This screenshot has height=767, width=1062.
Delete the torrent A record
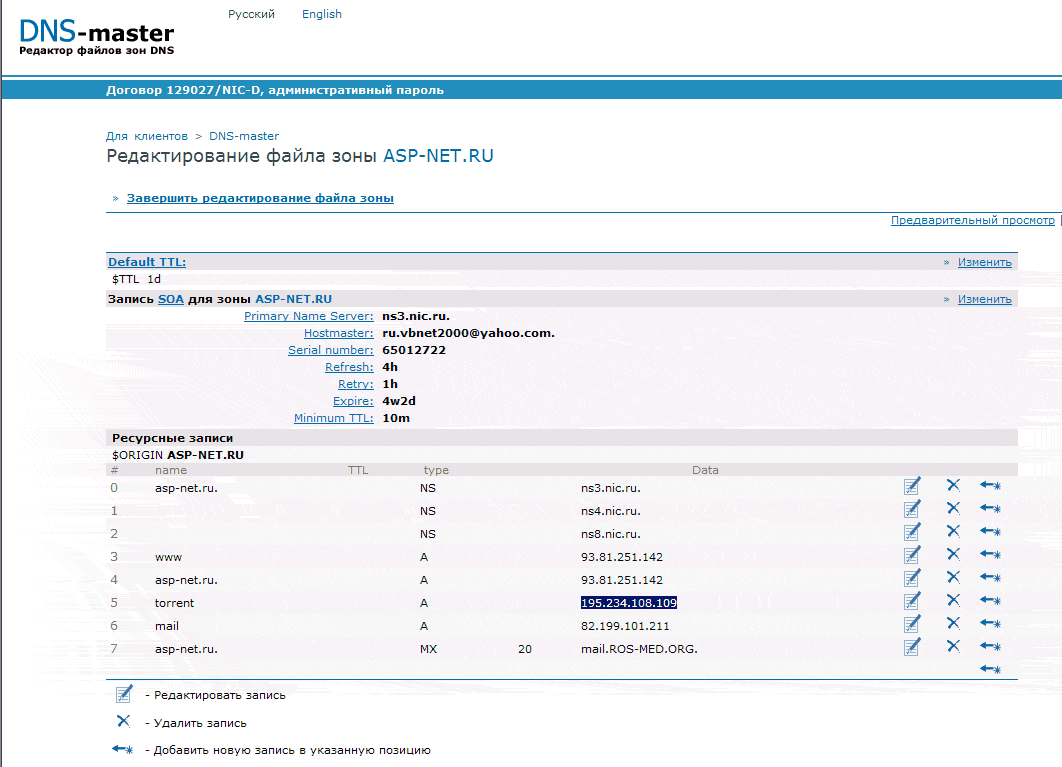point(953,600)
